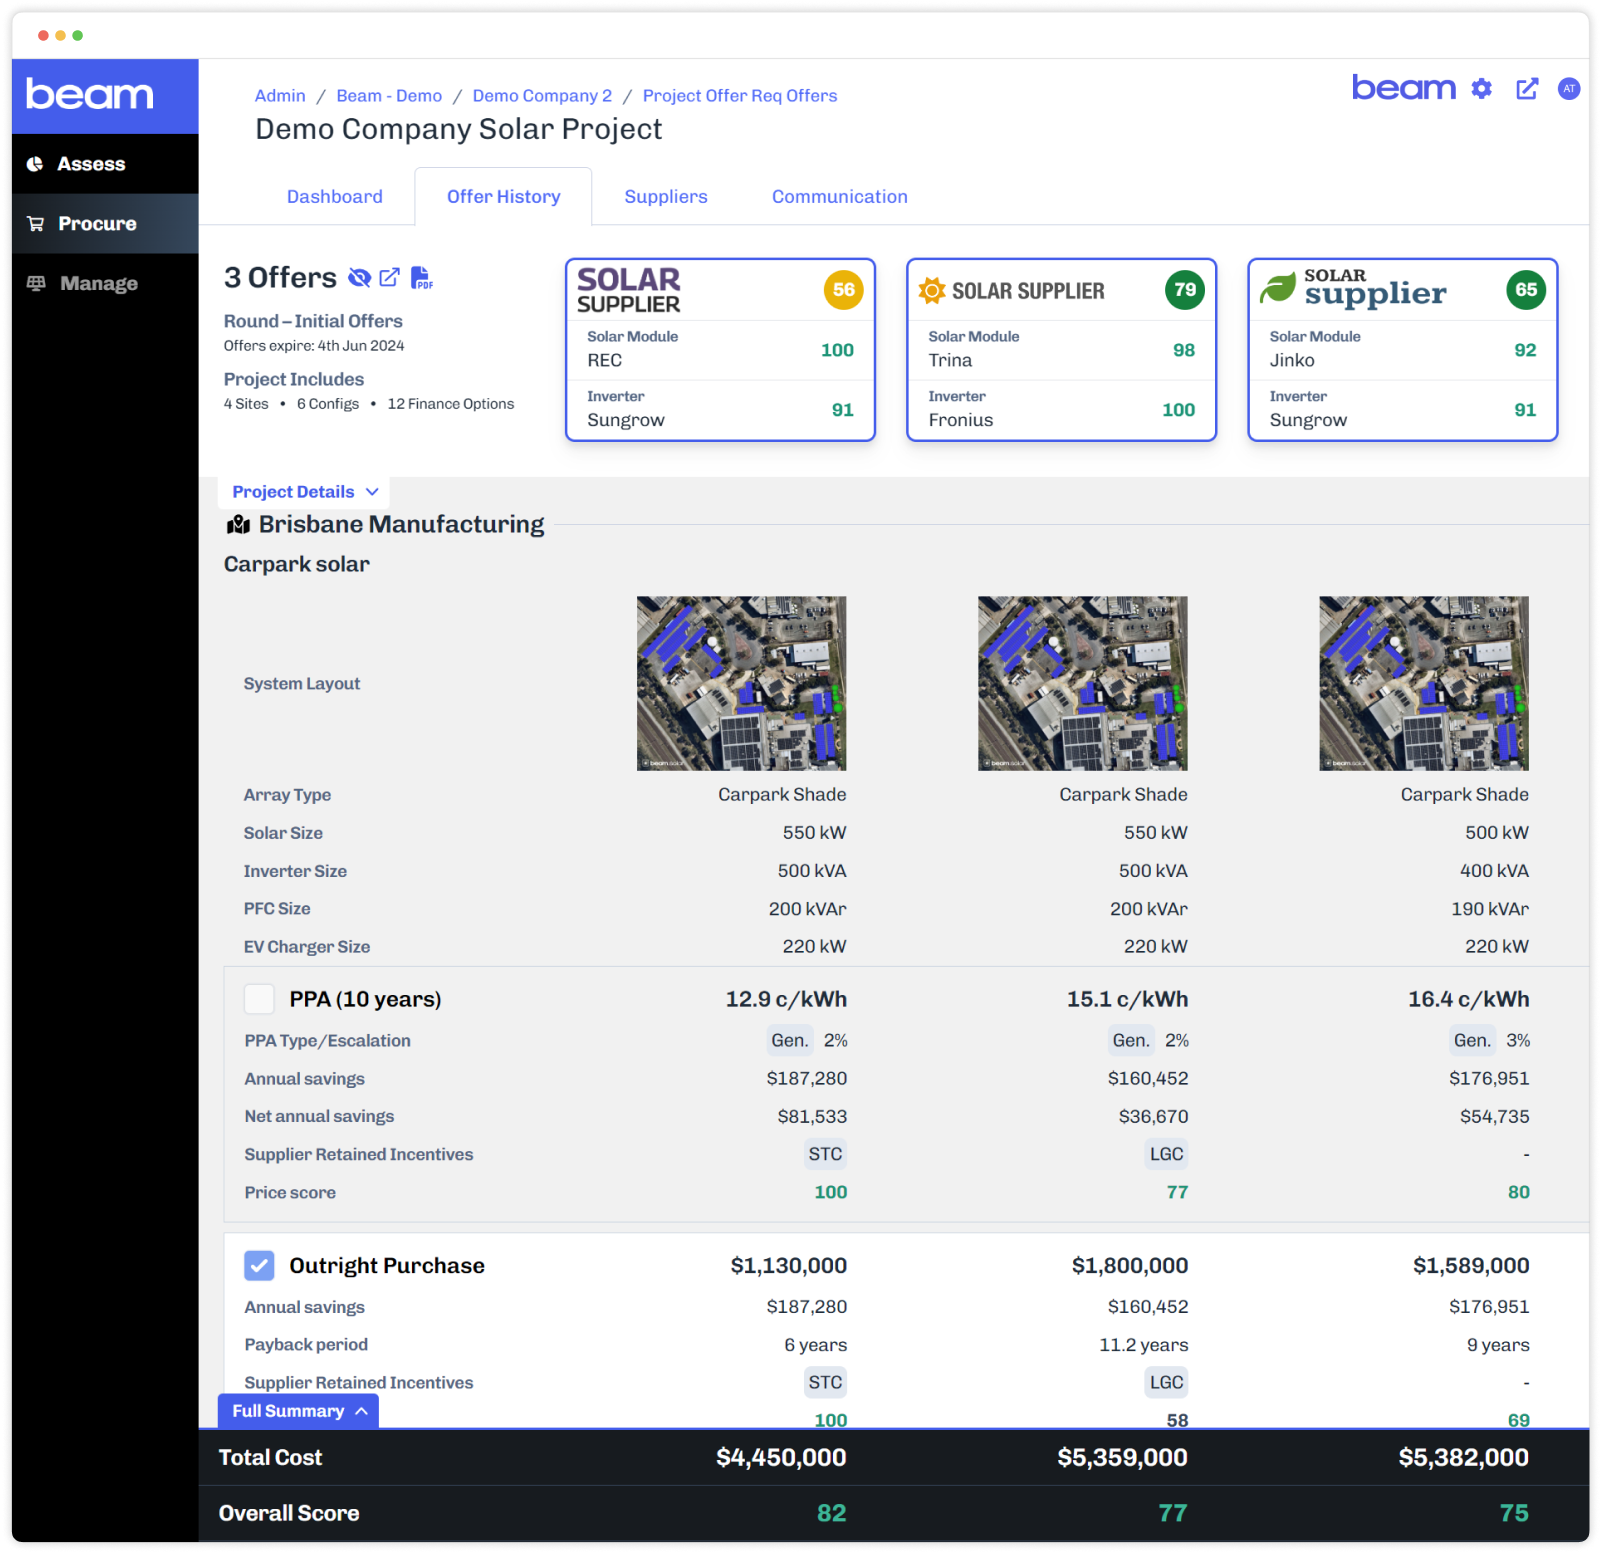Go to the Beam - Demo breadcrumb
The width and height of the screenshot is (1601, 1554).
coord(389,96)
